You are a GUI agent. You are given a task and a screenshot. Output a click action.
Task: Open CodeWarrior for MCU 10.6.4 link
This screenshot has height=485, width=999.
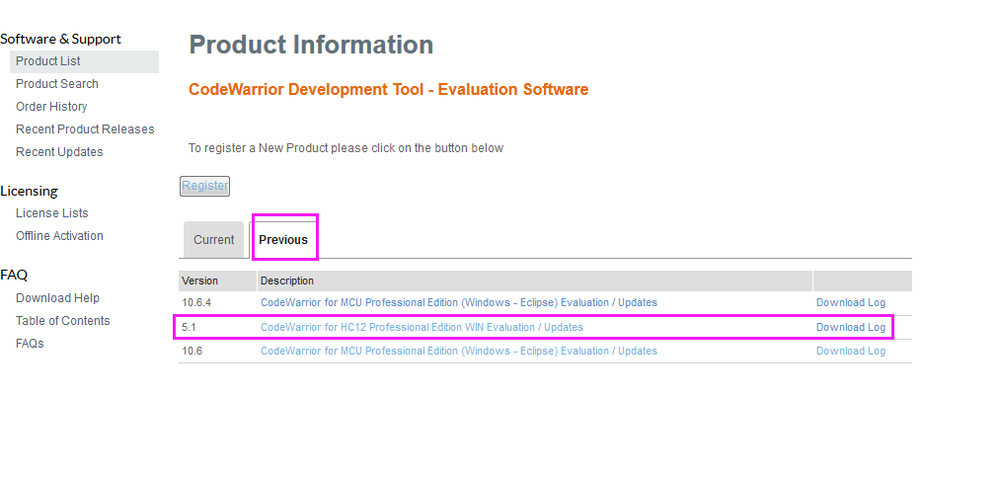[x=459, y=303]
